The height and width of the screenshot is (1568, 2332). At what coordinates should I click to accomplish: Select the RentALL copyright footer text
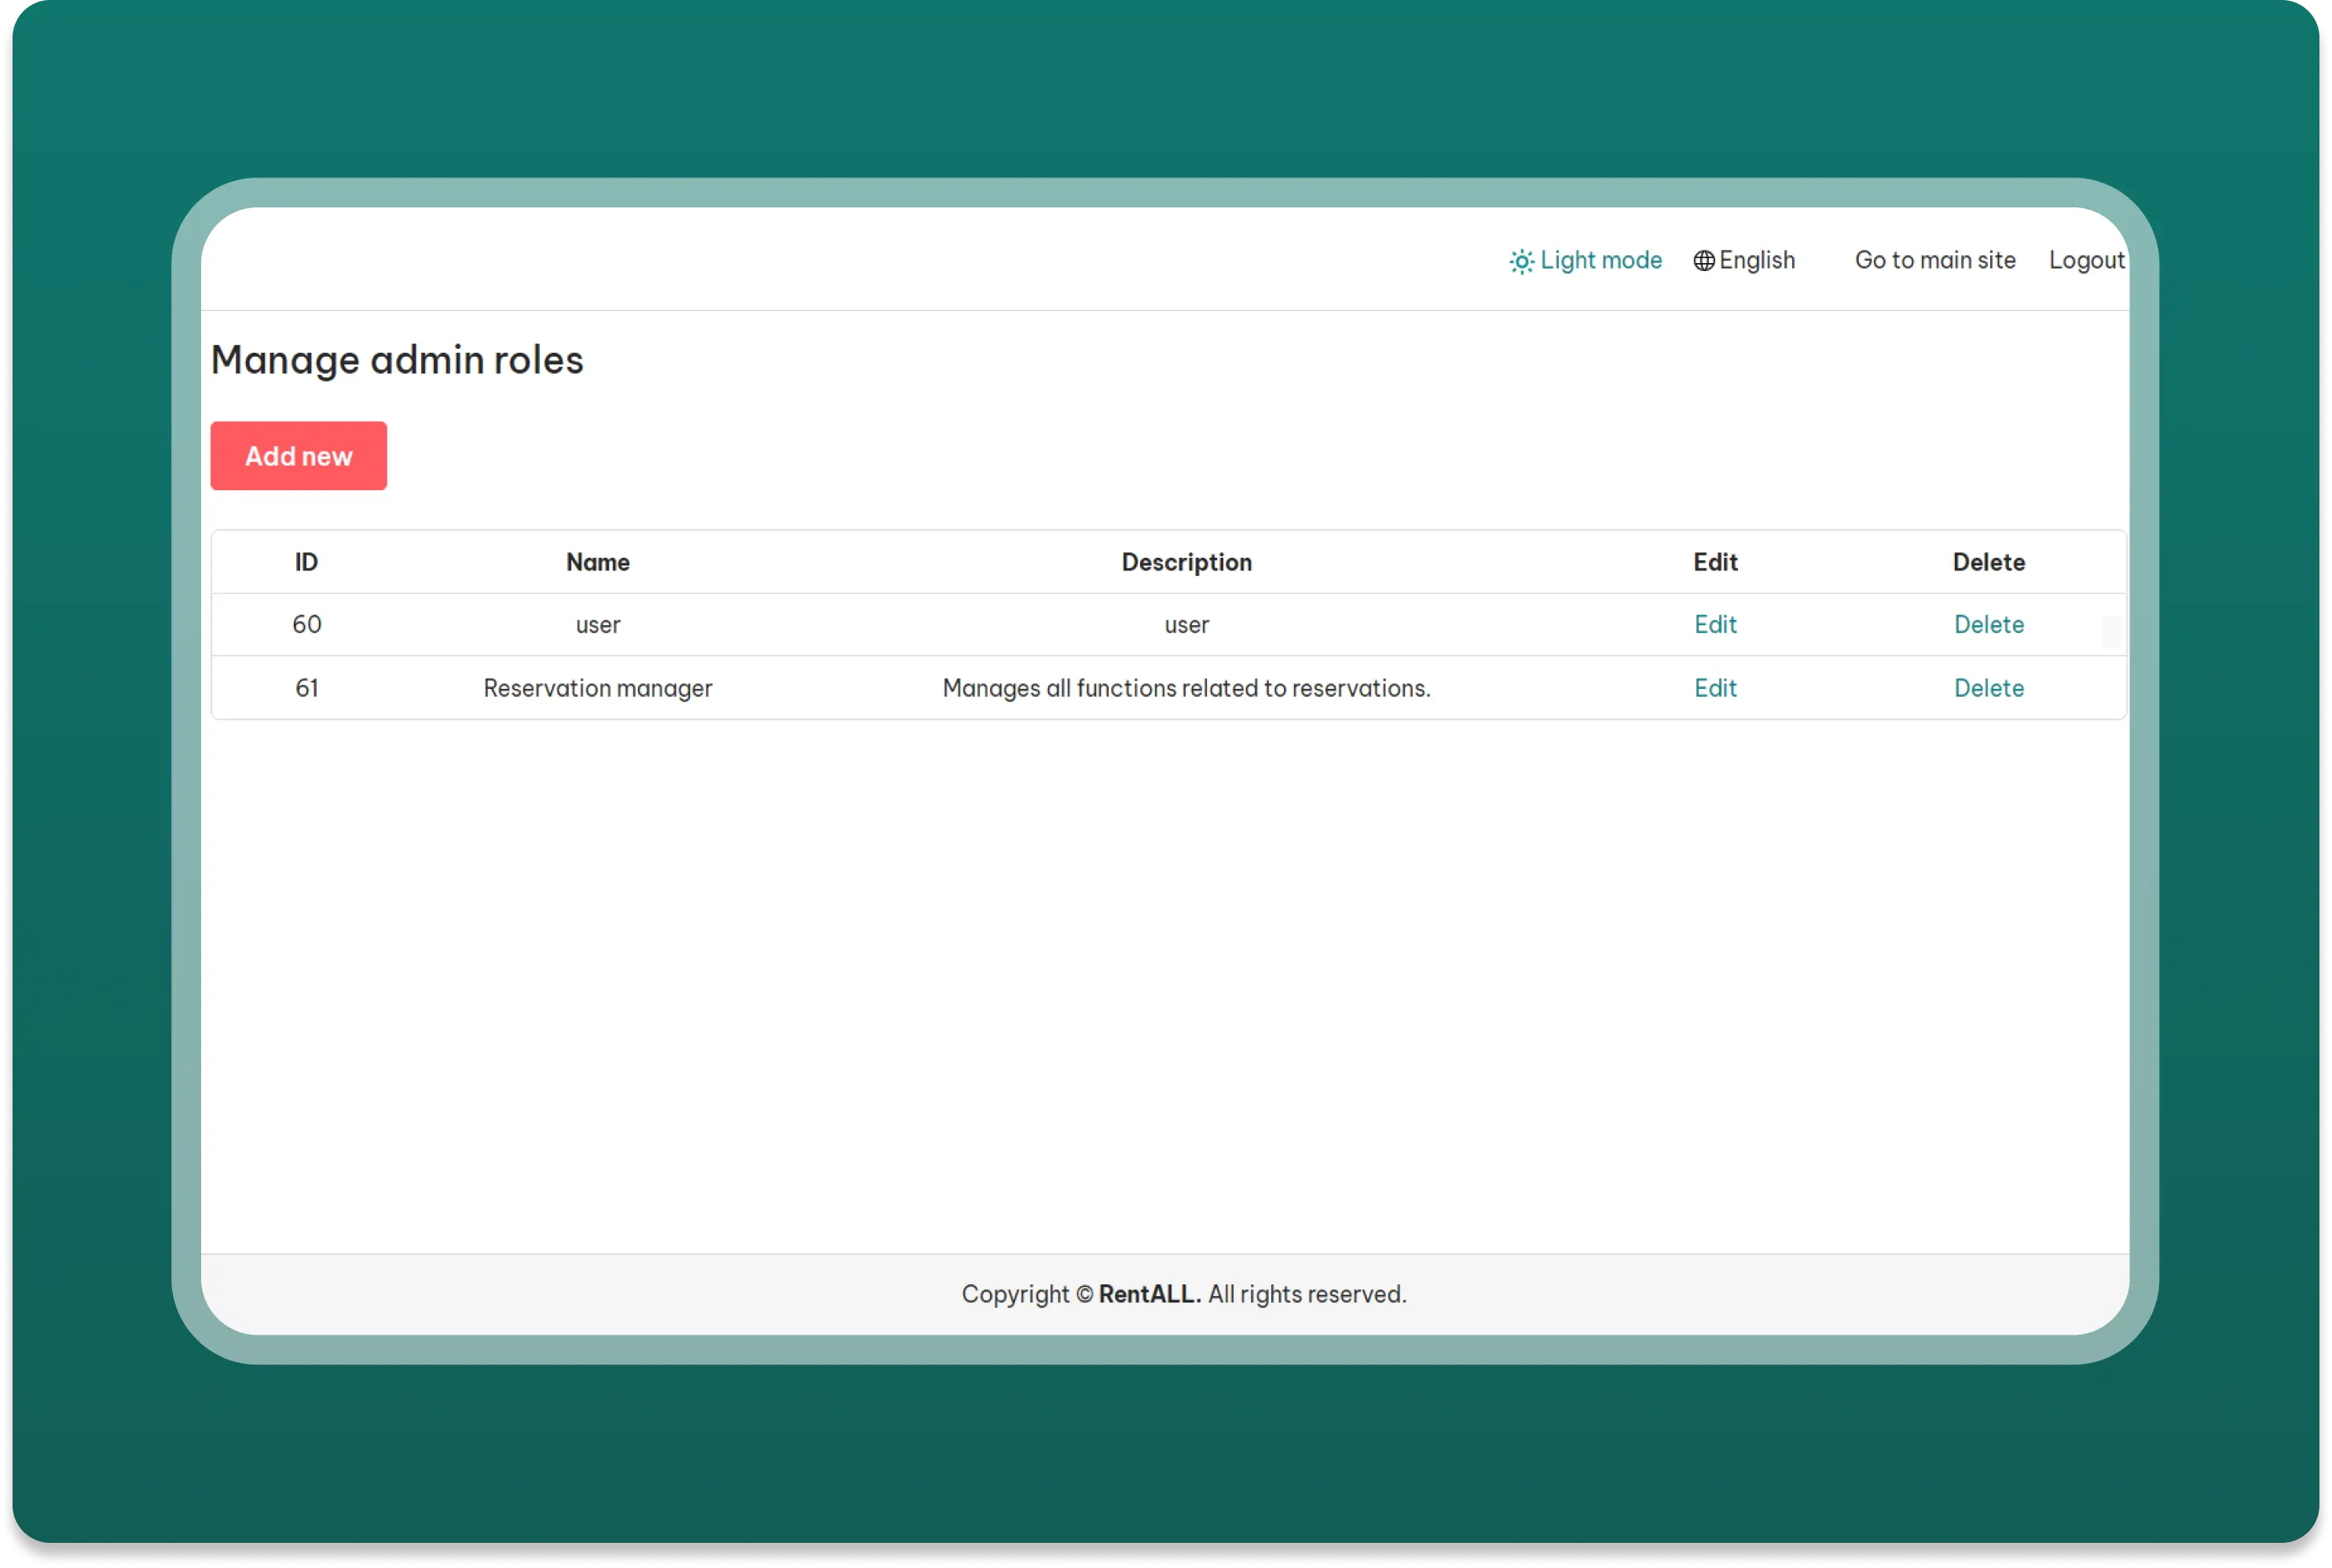pos(1184,1294)
